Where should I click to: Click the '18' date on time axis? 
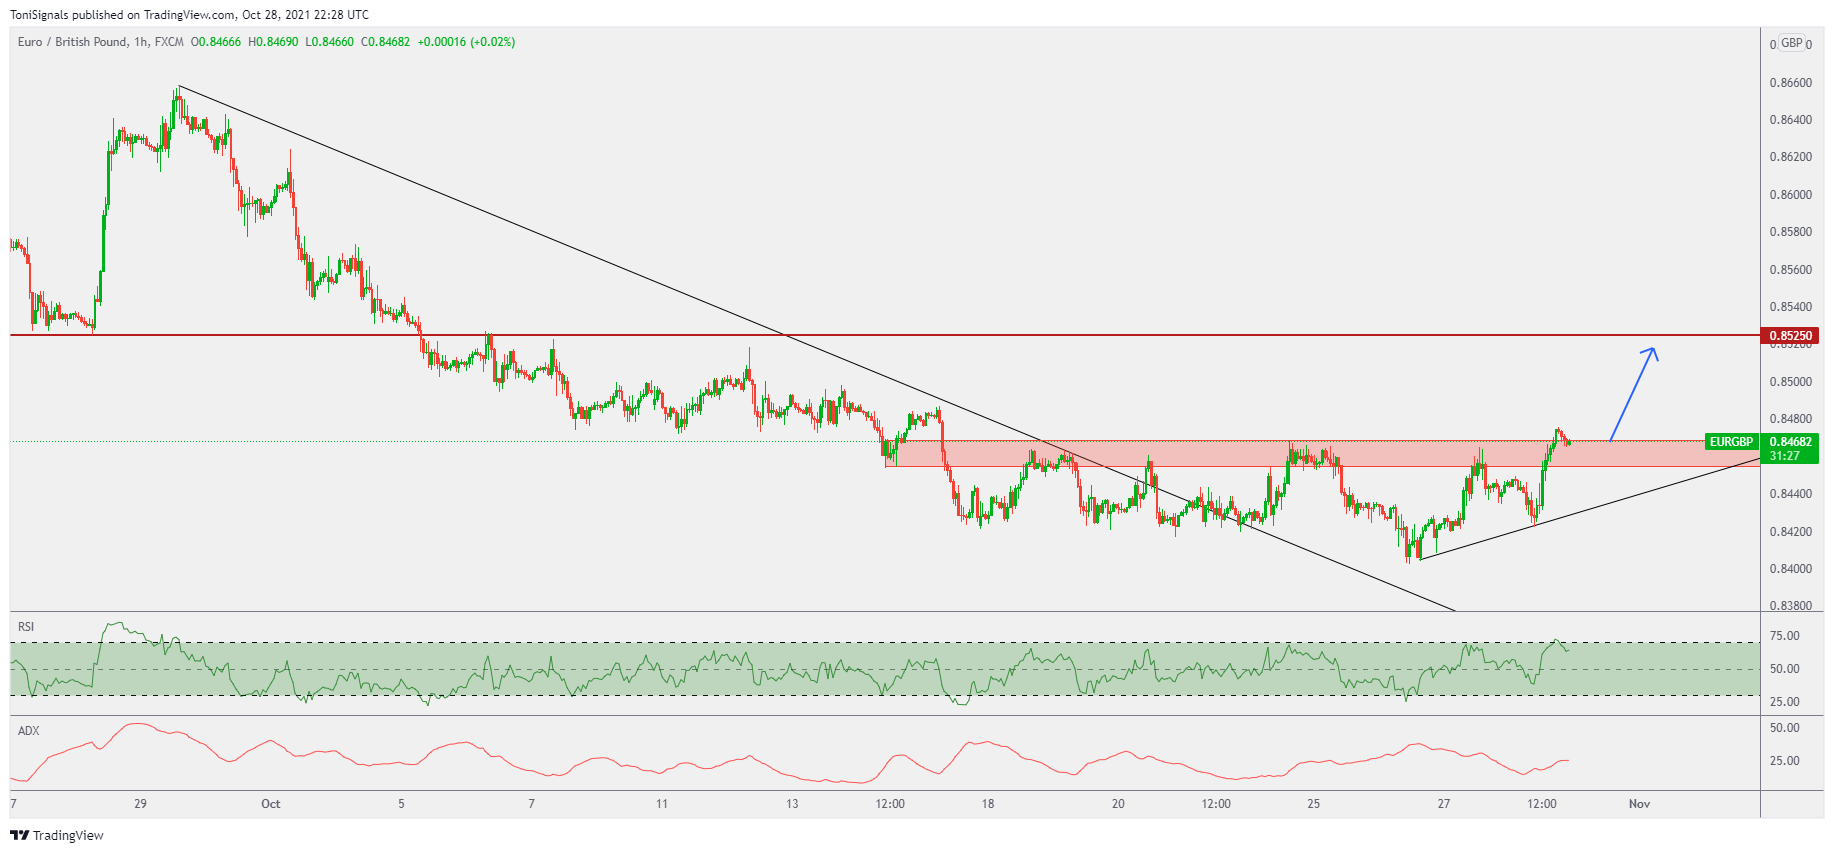[987, 804]
